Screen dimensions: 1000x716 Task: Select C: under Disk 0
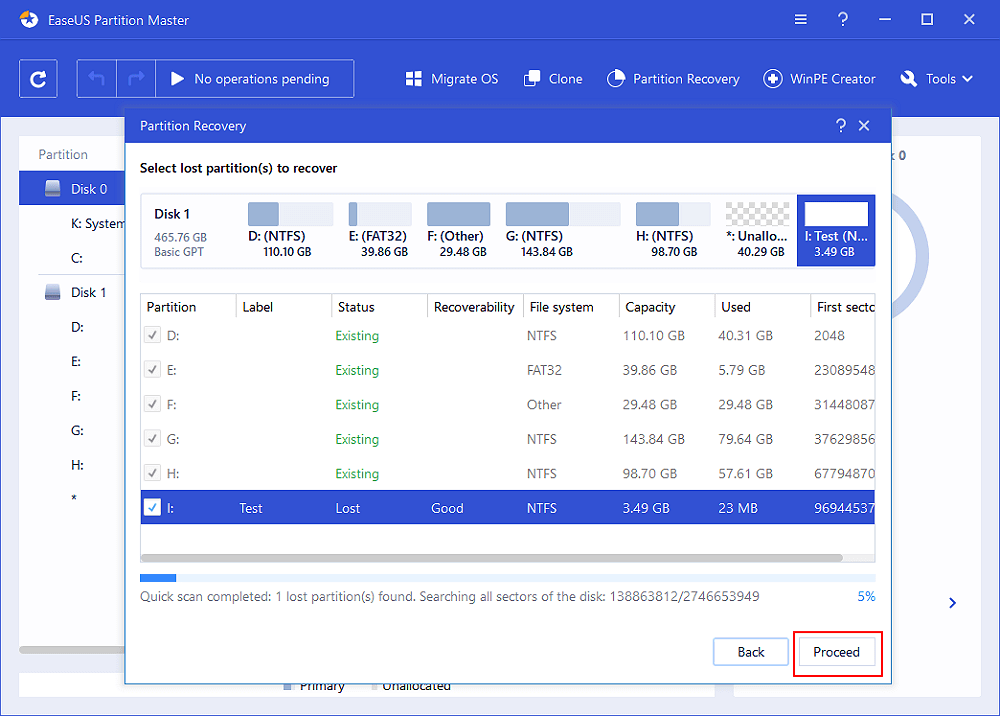tap(77, 258)
